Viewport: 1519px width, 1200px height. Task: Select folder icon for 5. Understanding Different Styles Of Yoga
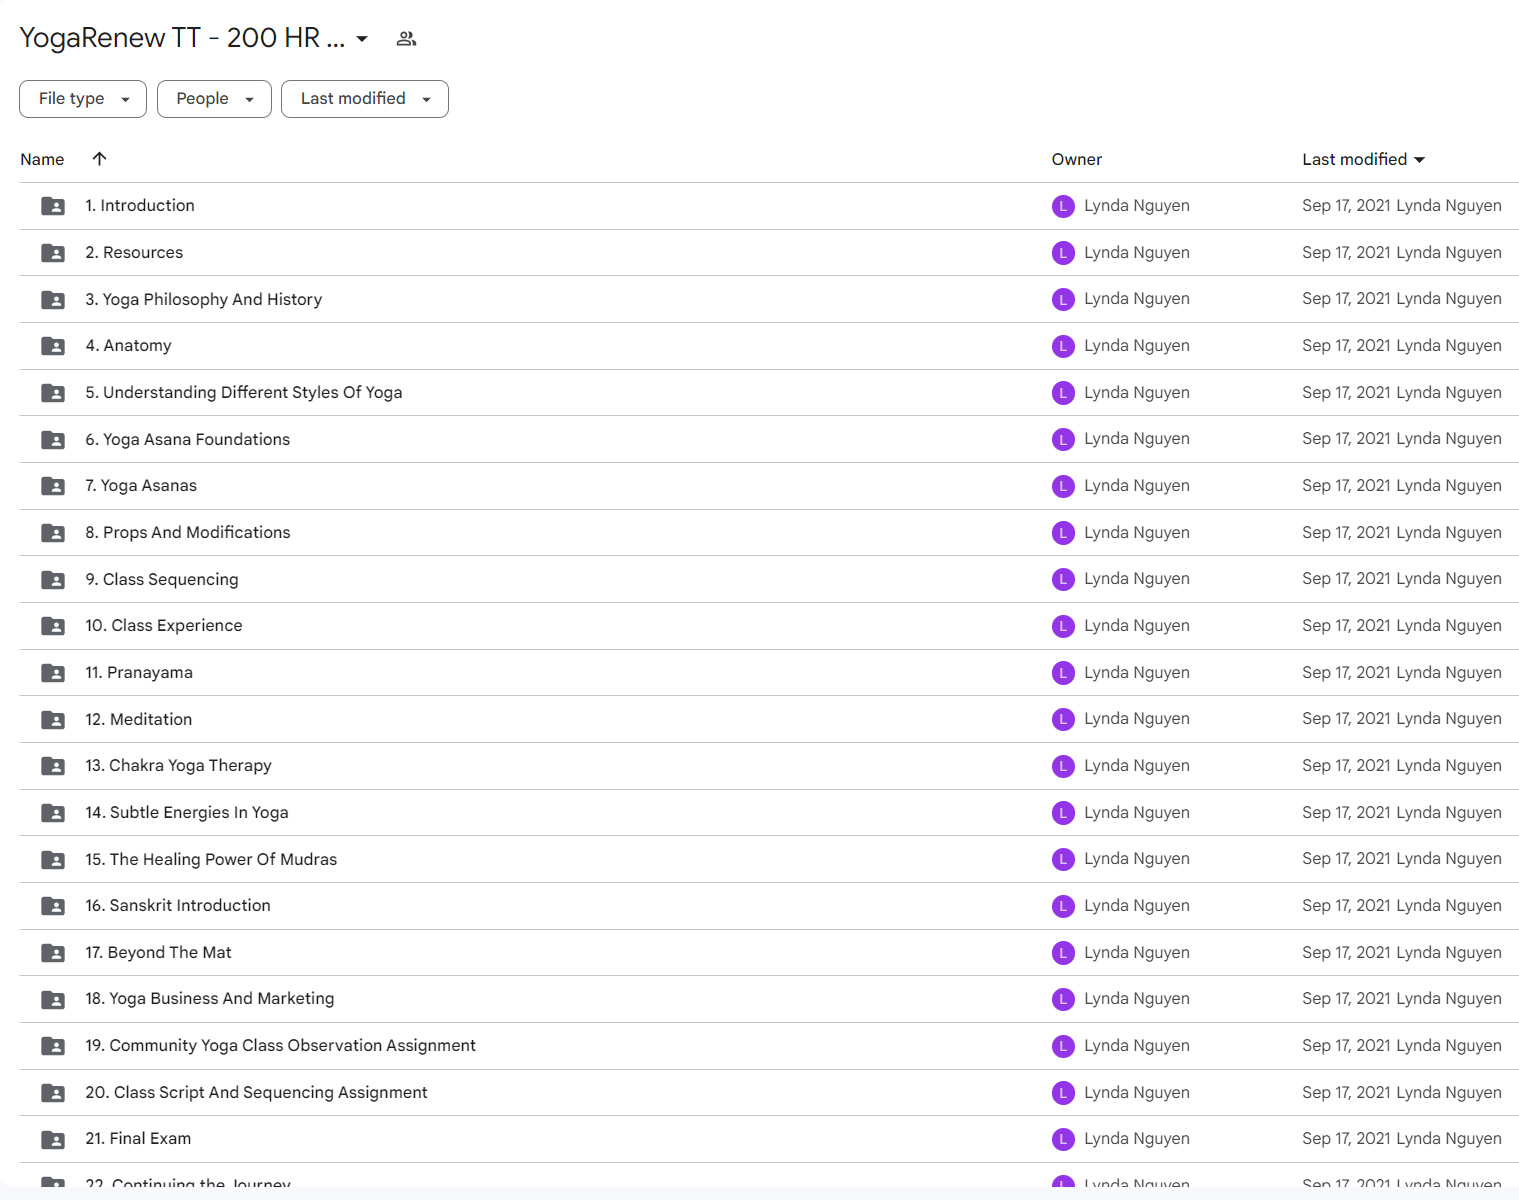(x=53, y=393)
